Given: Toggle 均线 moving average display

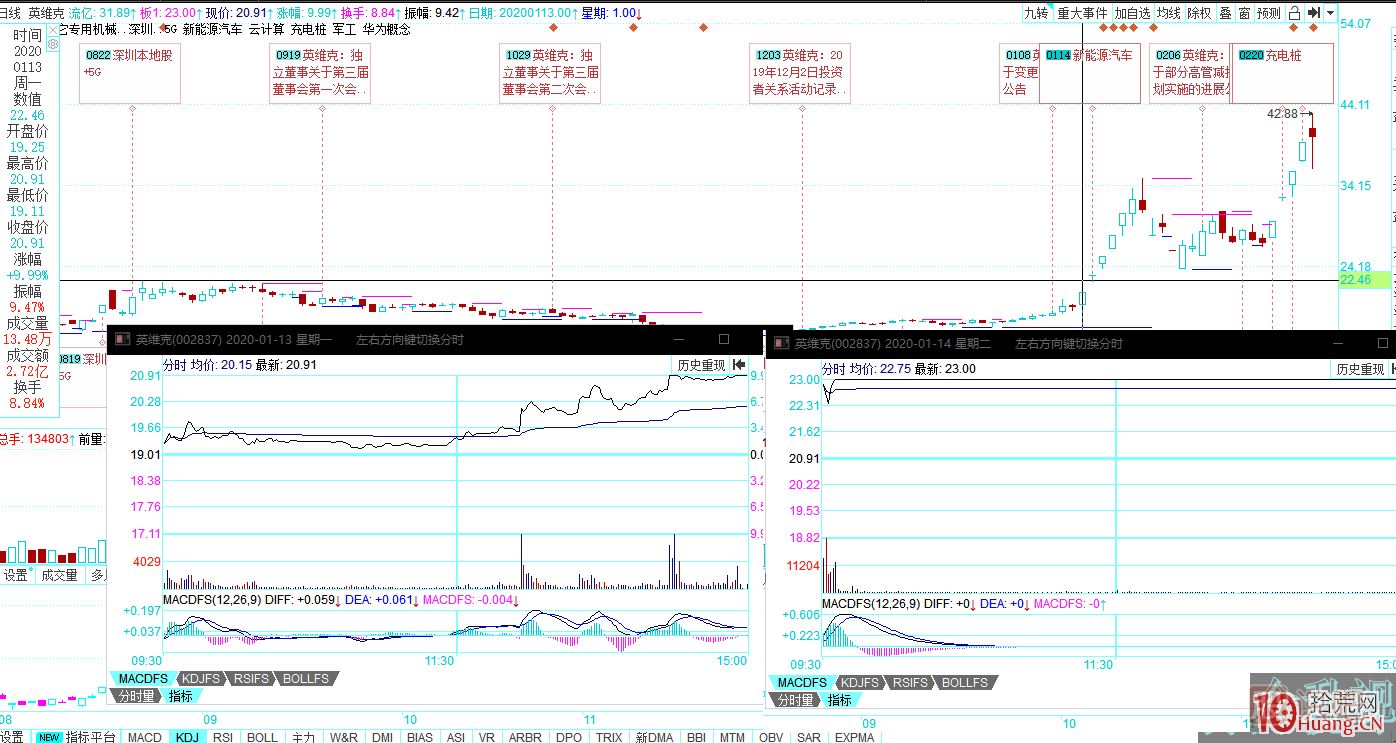Looking at the screenshot, I should [x=1168, y=13].
